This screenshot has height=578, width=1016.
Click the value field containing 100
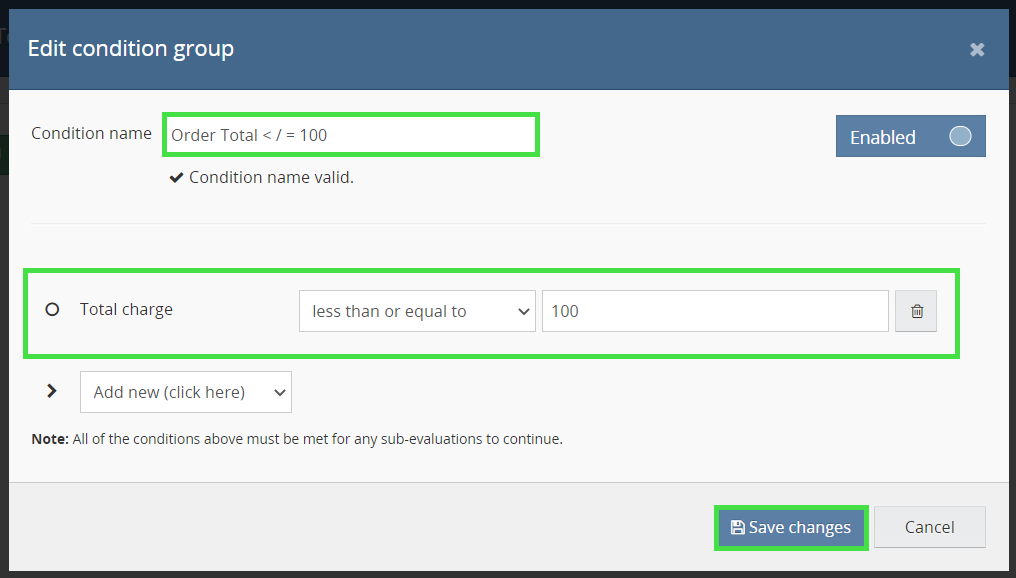[x=714, y=311]
